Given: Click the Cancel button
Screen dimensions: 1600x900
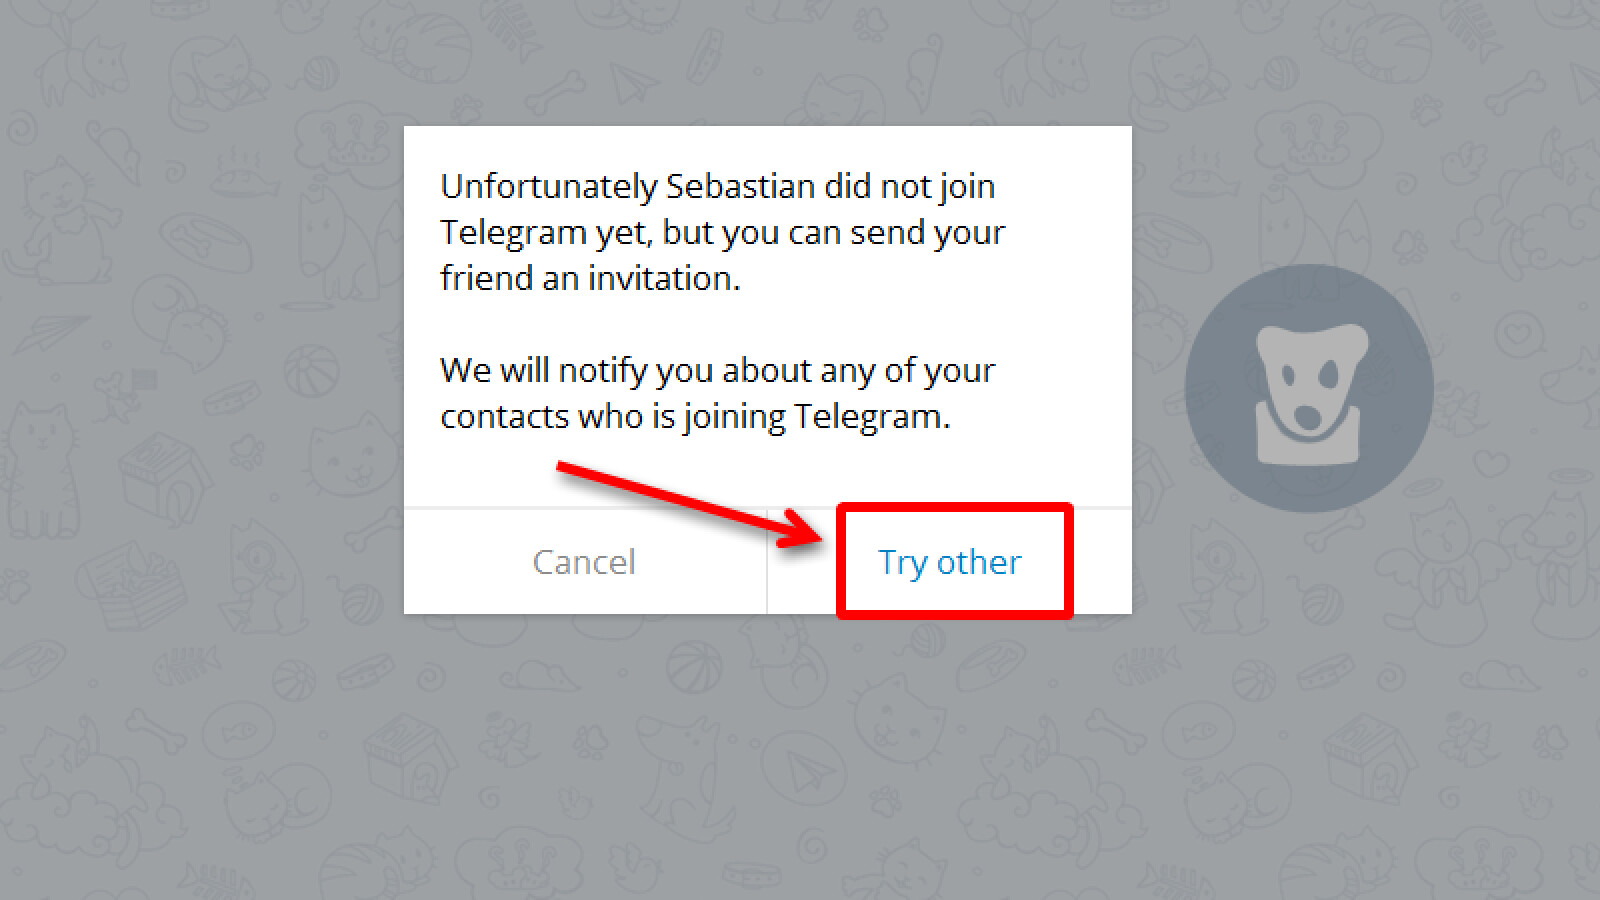Looking at the screenshot, I should 585,562.
